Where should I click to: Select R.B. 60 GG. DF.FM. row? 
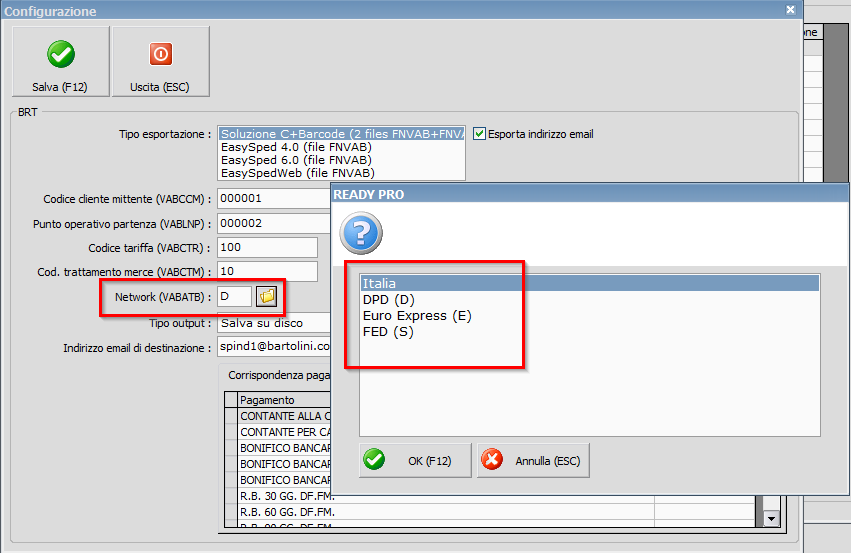(446, 512)
